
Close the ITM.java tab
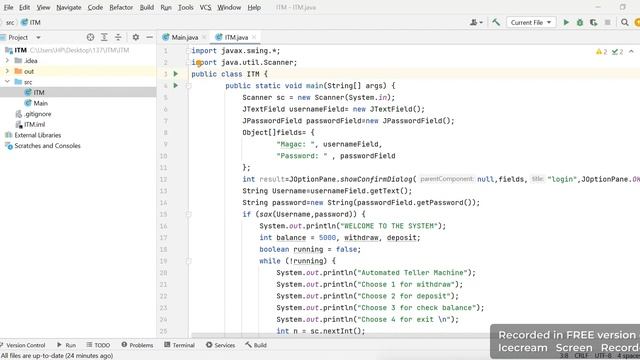[x=254, y=37]
